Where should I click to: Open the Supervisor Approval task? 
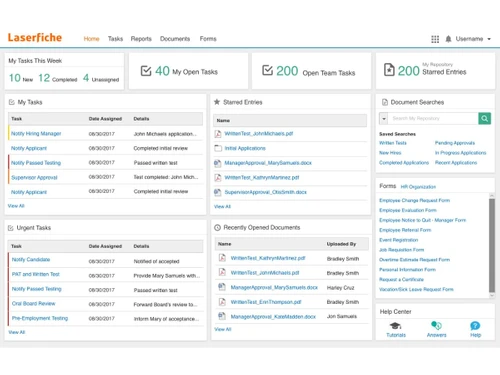[x=34, y=178]
